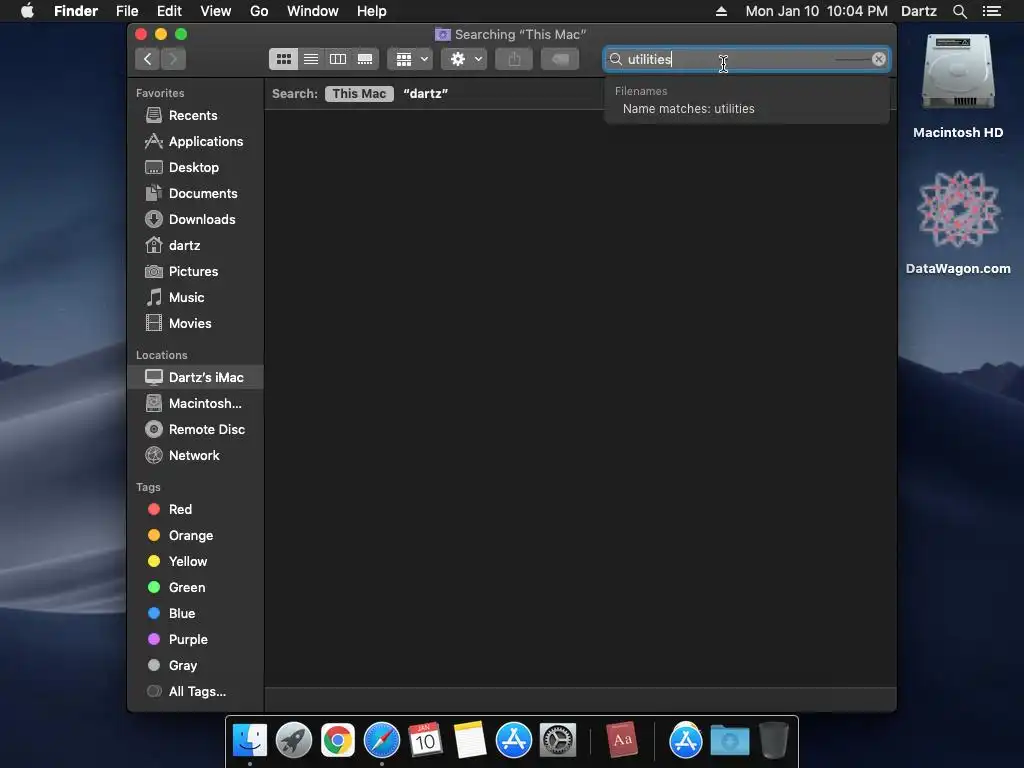
Task: Click the Edit Tags toolbar button
Action: pyautogui.click(x=560, y=59)
